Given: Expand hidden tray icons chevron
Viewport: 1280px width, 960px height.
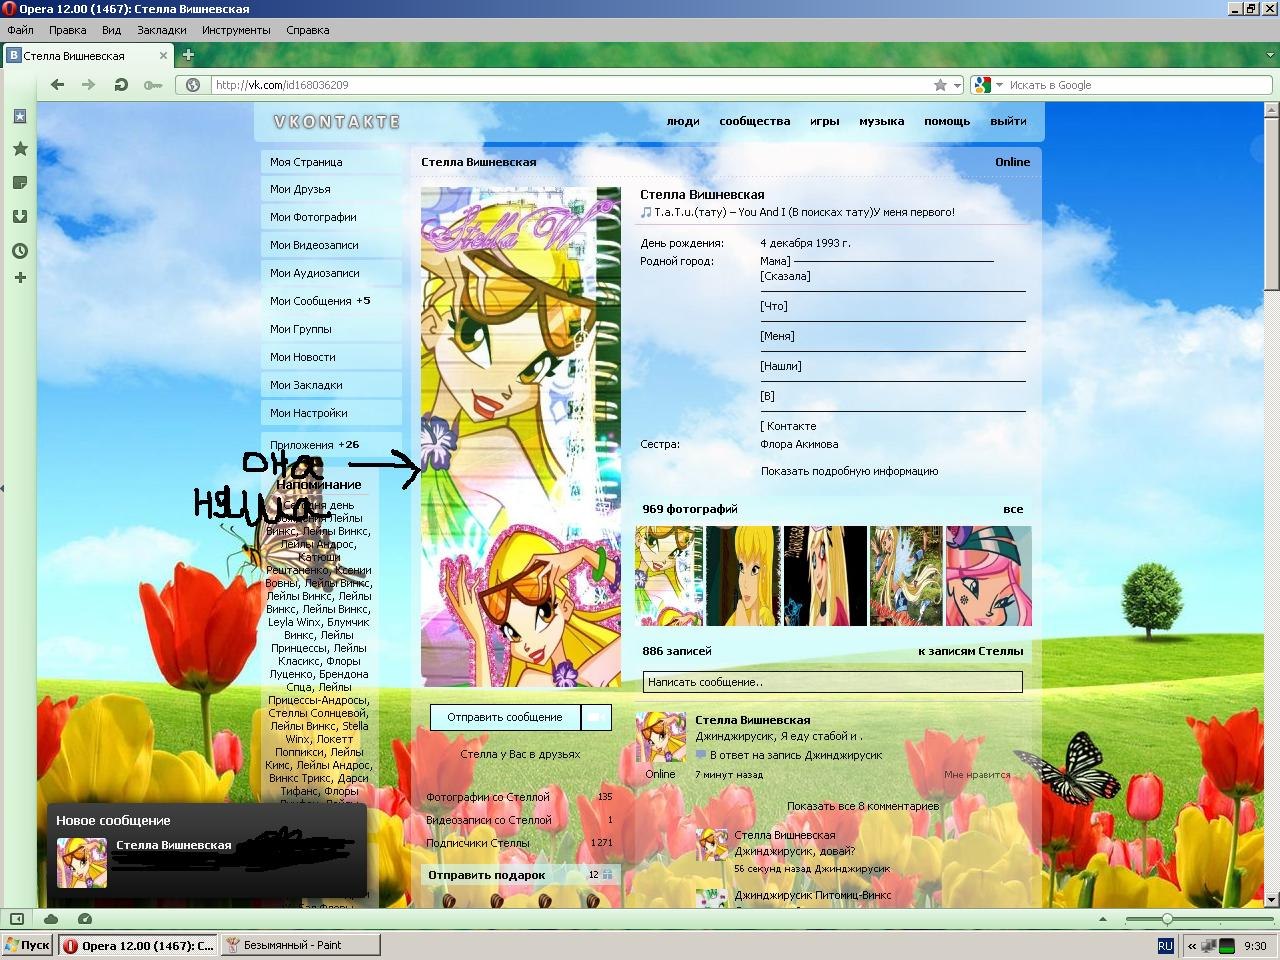Looking at the screenshot, I should pos(1192,945).
